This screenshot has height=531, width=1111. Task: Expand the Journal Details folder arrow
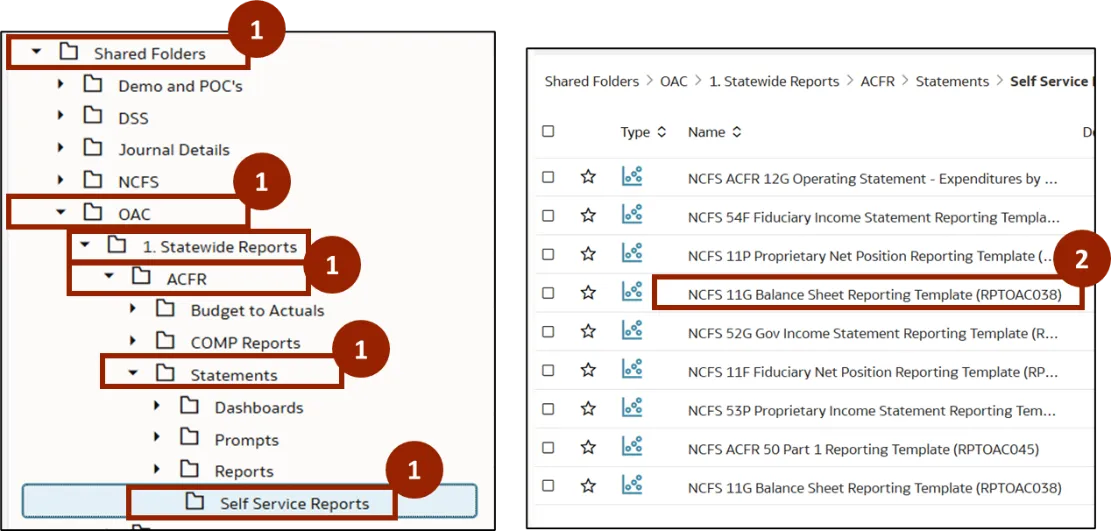pos(60,147)
